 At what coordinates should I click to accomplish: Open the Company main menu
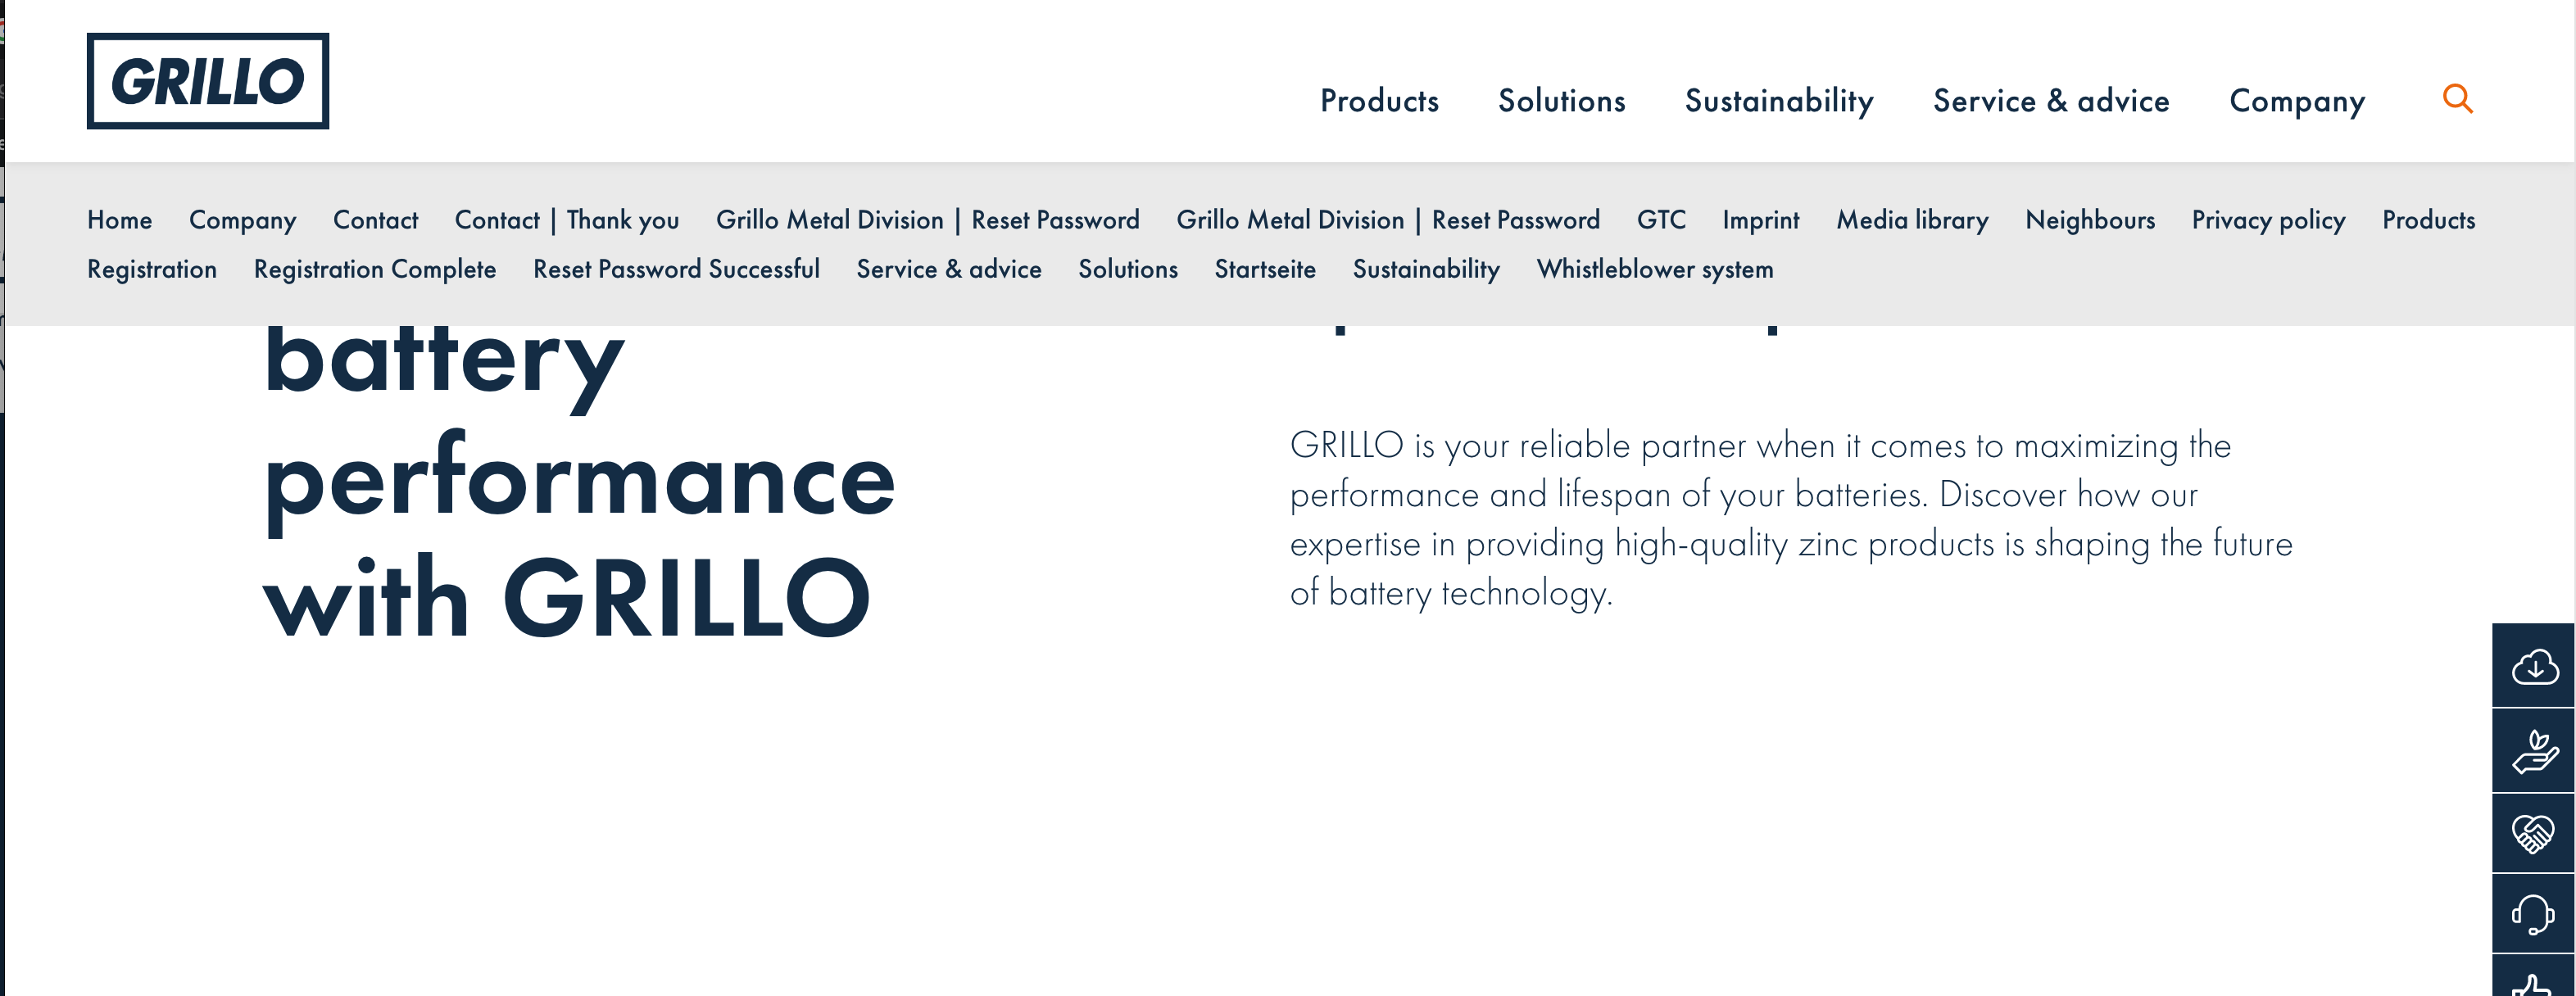(2297, 101)
